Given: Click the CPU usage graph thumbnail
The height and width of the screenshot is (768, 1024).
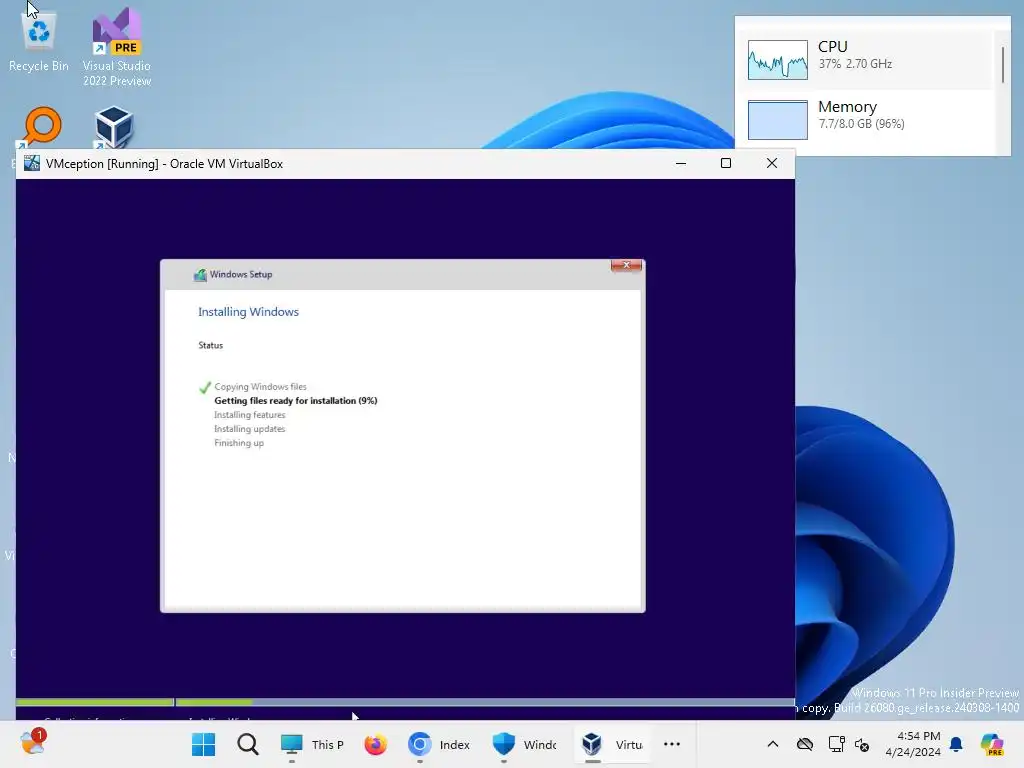Looking at the screenshot, I should click(x=777, y=59).
